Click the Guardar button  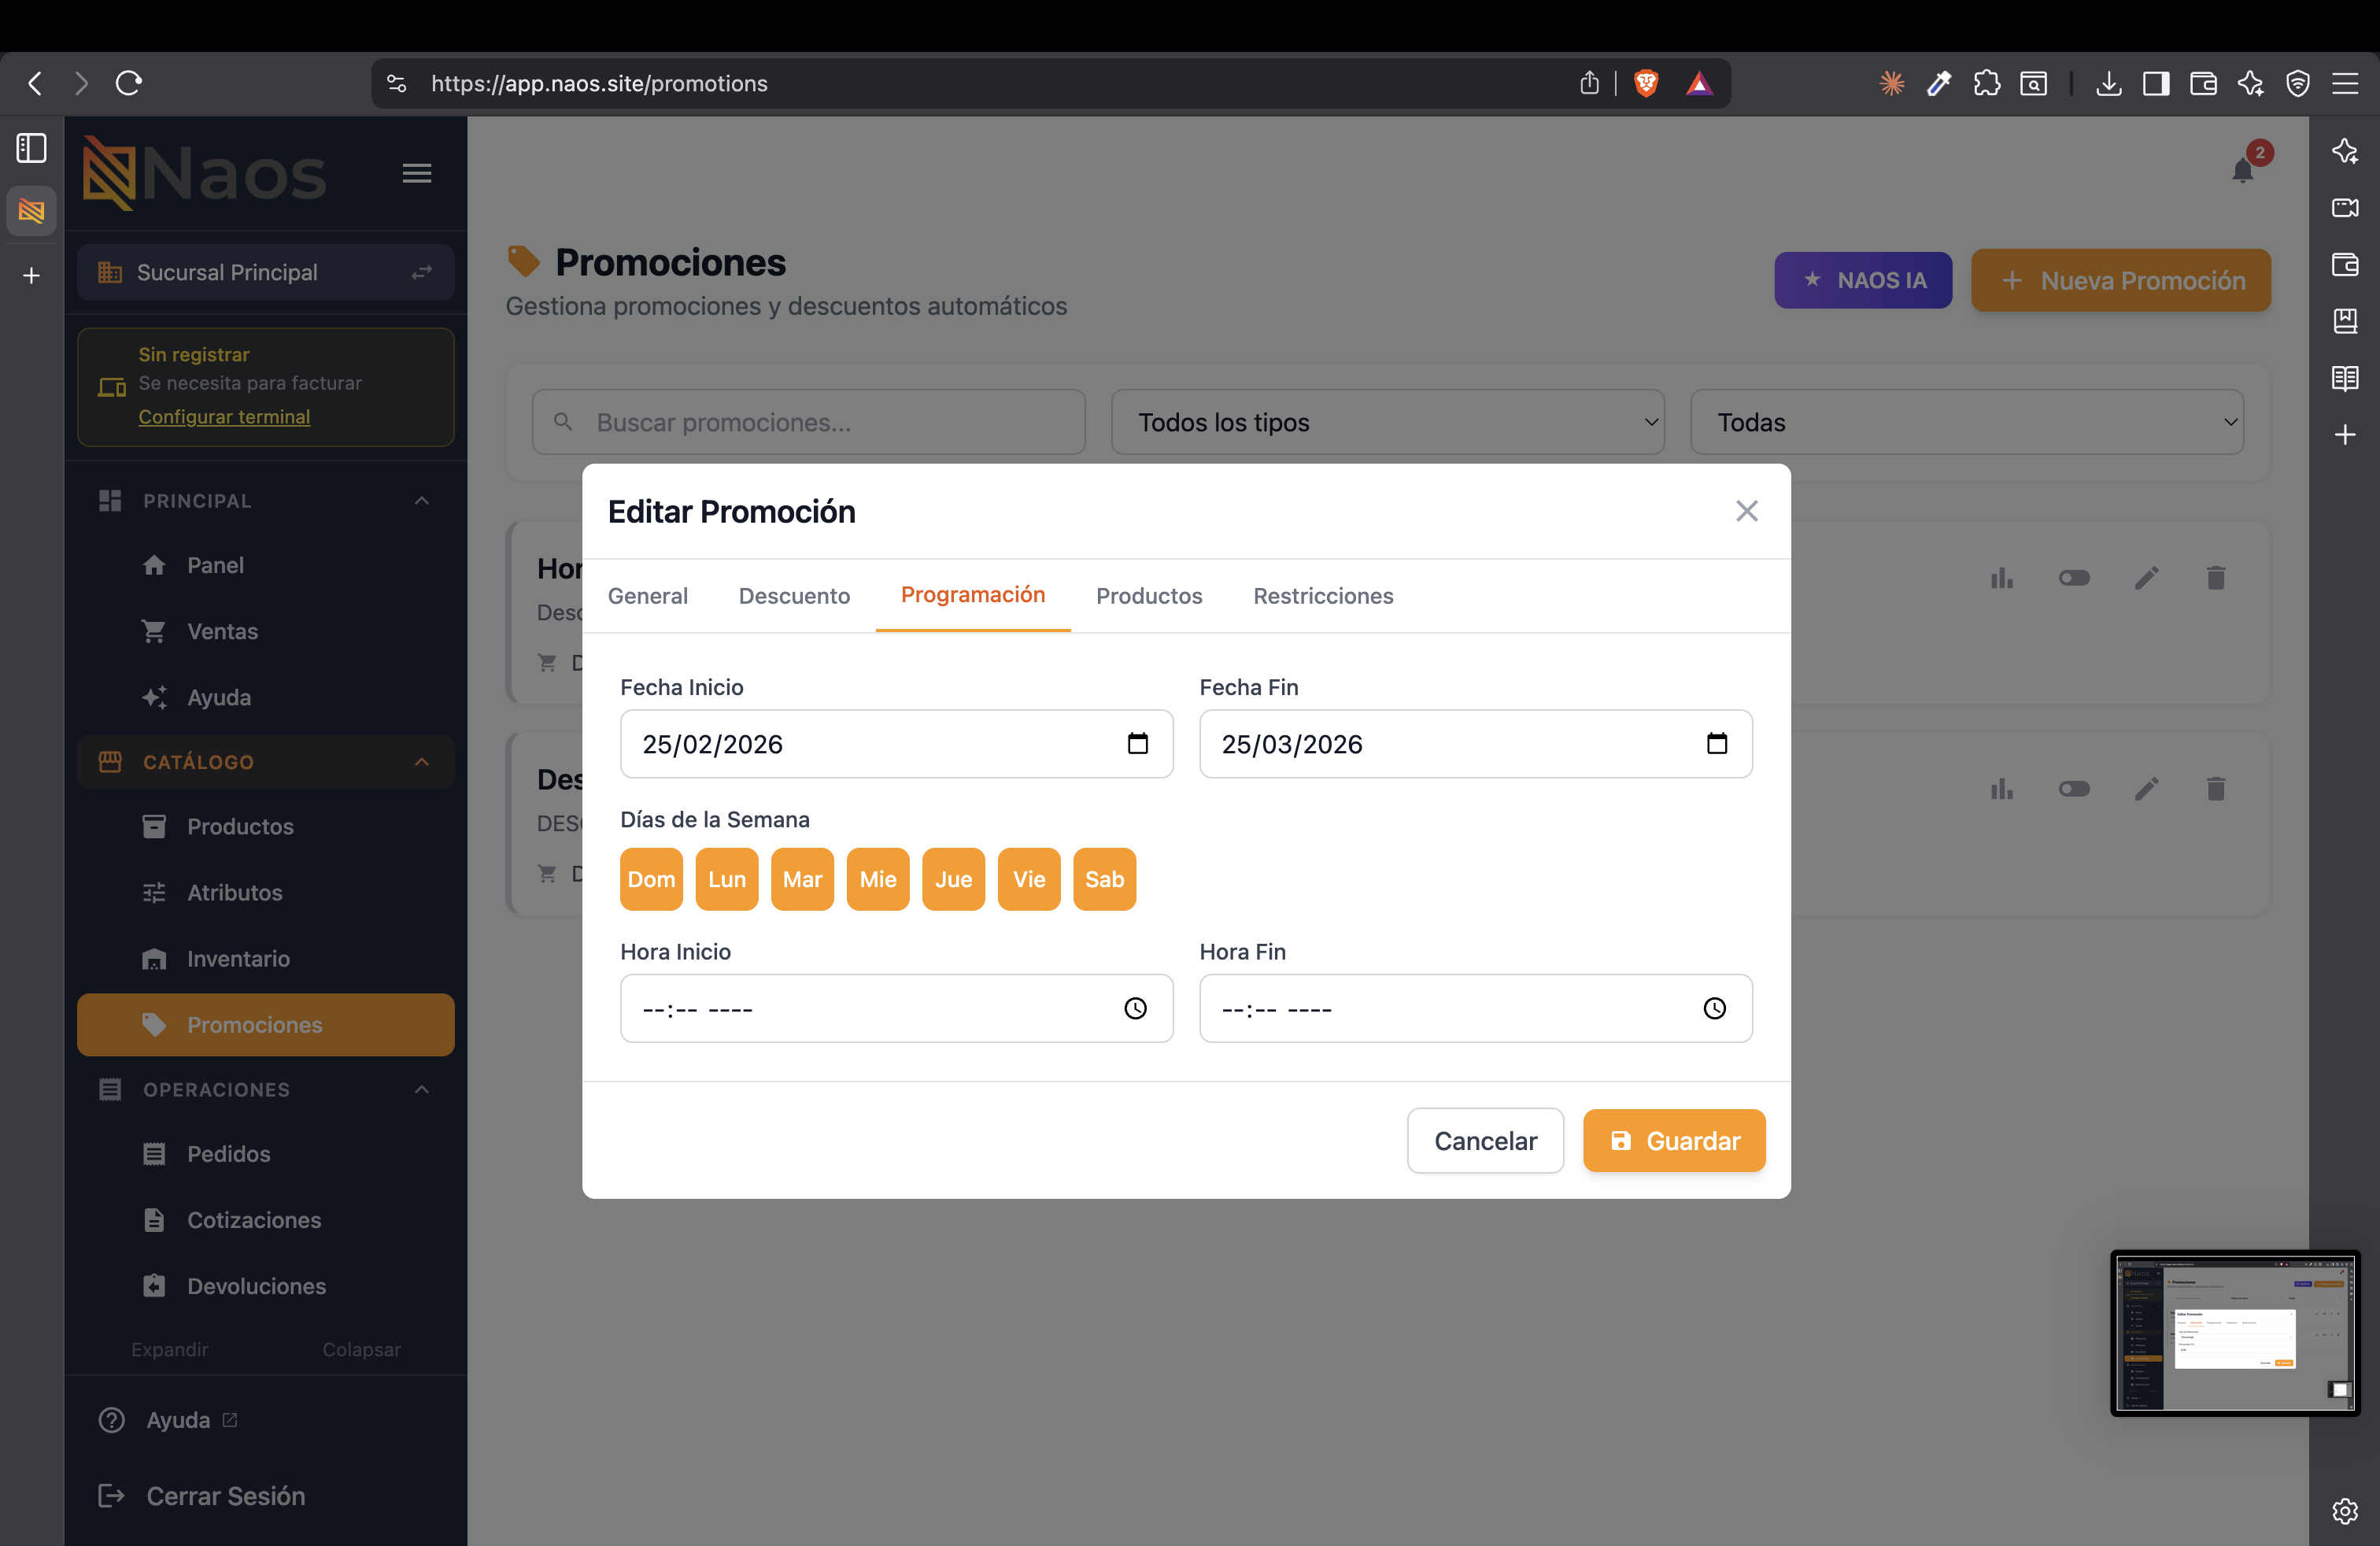tap(1674, 1140)
